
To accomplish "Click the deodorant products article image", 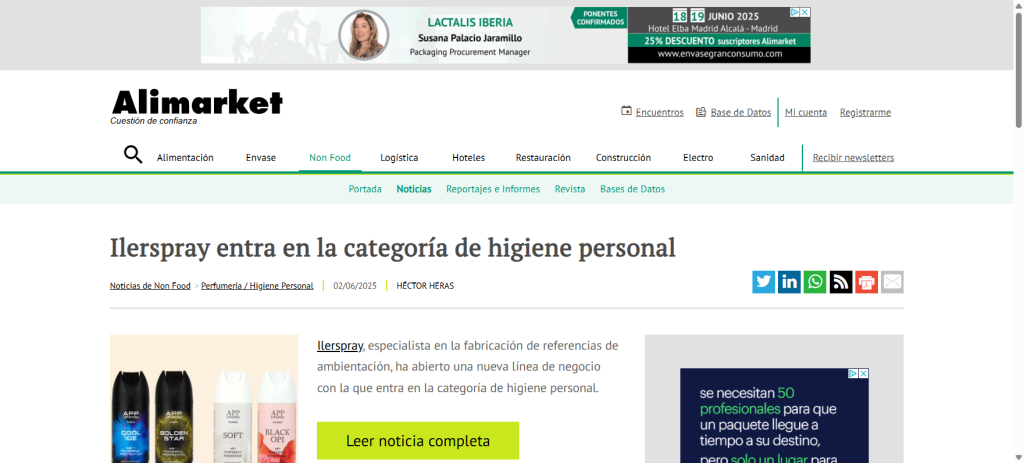I will click(x=204, y=399).
